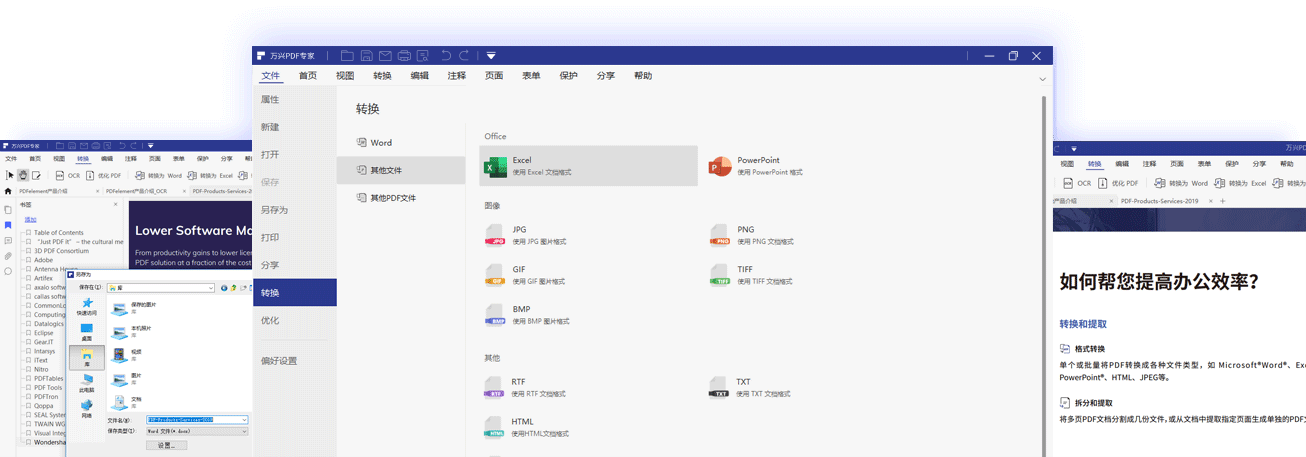Image resolution: width=1306 pixels, height=457 pixels.
Task: Click the email envelope icon in center title bar
Action: click(x=385, y=56)
